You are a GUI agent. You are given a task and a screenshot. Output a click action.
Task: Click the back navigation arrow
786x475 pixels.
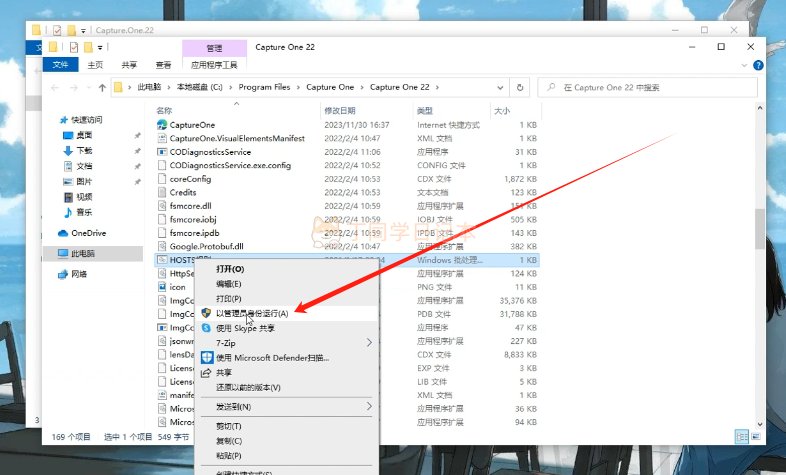pyautogui.click(x=55, y=88)
